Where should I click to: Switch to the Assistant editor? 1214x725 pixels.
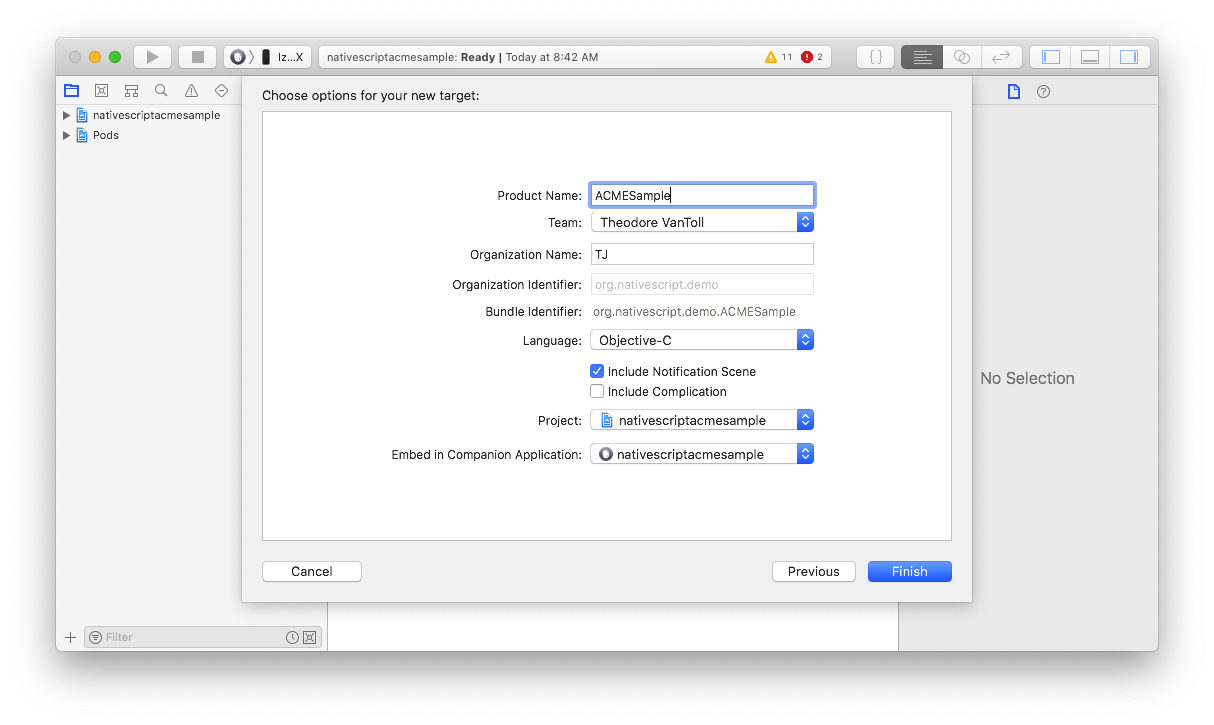click(962, 57)
